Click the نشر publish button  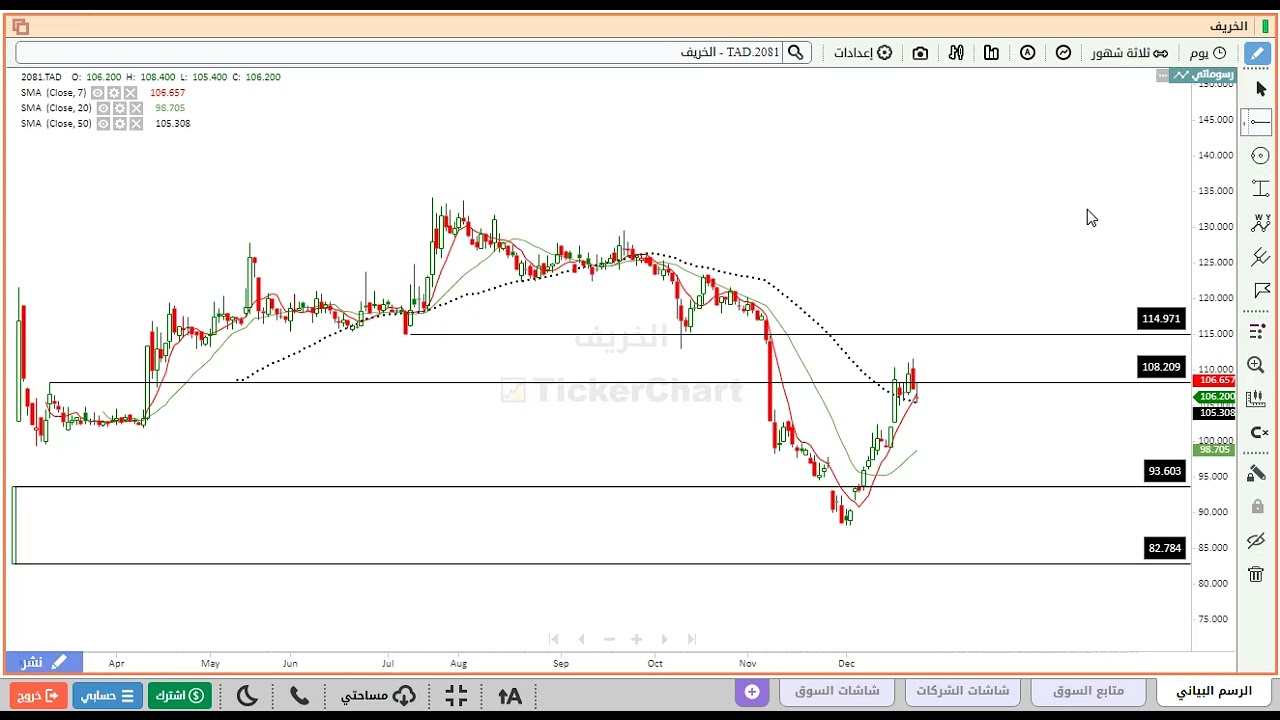coord(44,662)
